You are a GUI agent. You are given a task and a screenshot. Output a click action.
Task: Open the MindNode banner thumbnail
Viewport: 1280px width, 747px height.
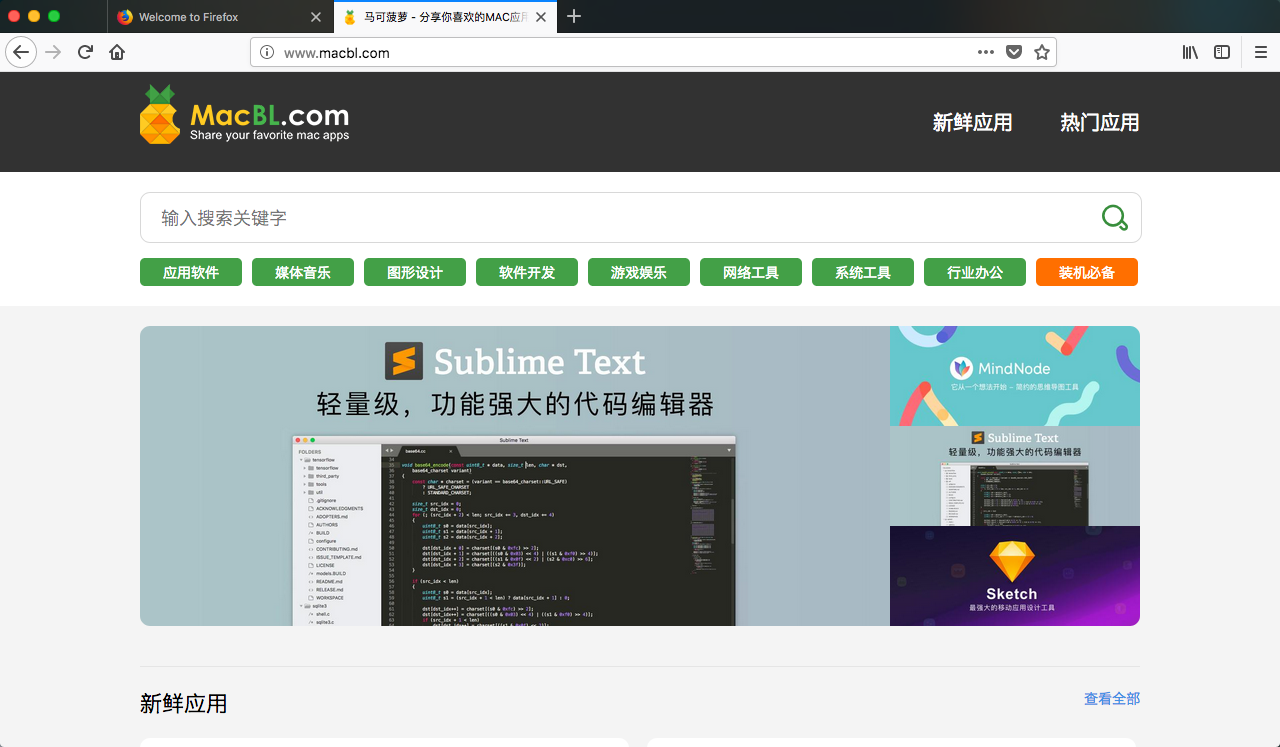click(1015, 376)
